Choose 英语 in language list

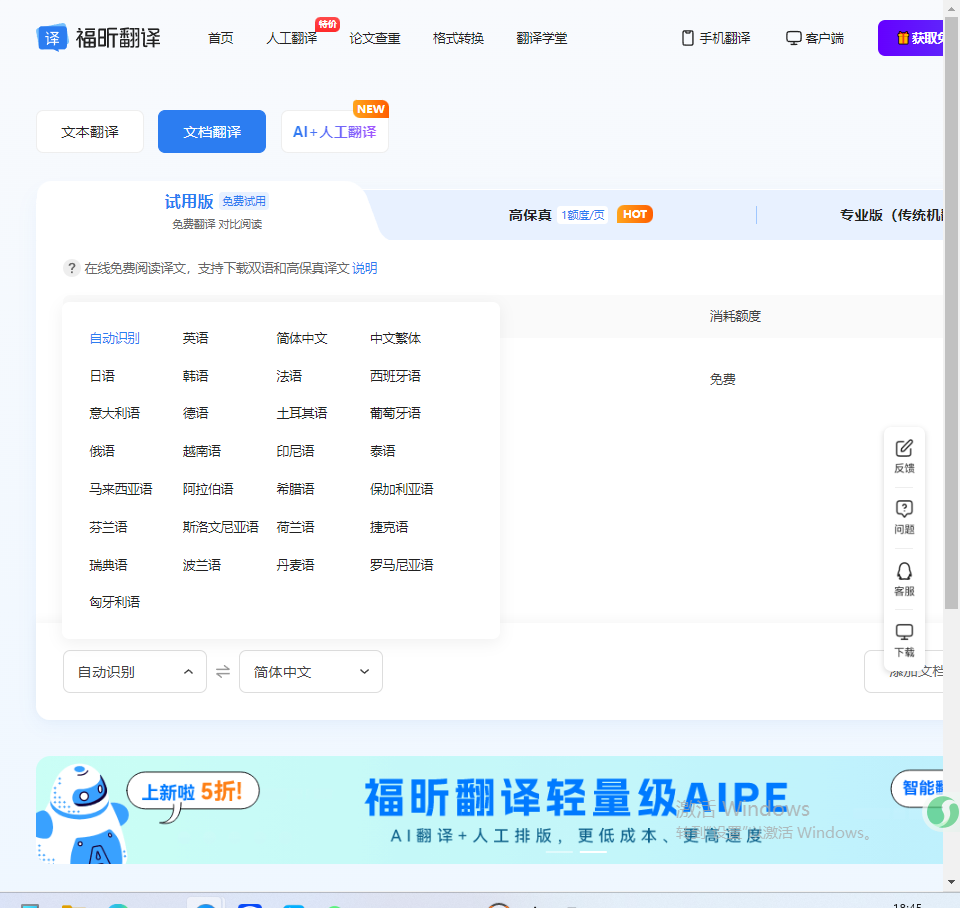(x=195, y=339)
